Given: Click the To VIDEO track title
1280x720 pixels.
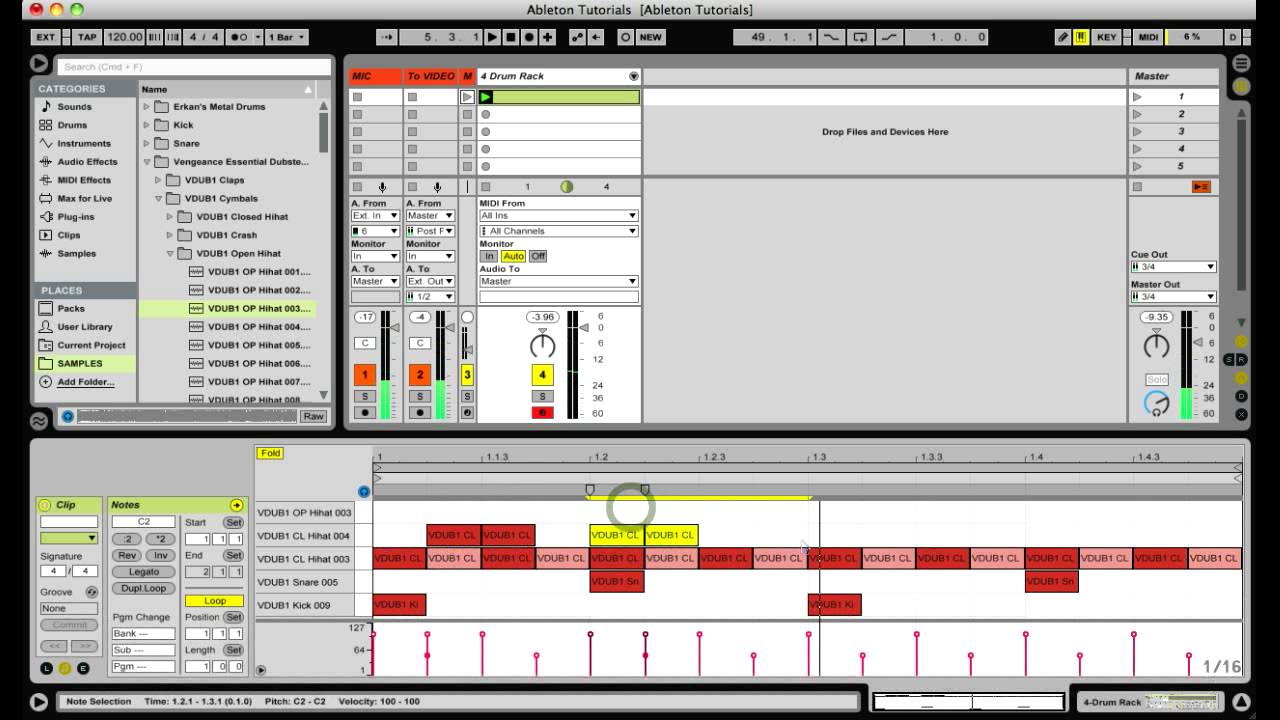Looking at the screenshot, I should pos(430,76).
